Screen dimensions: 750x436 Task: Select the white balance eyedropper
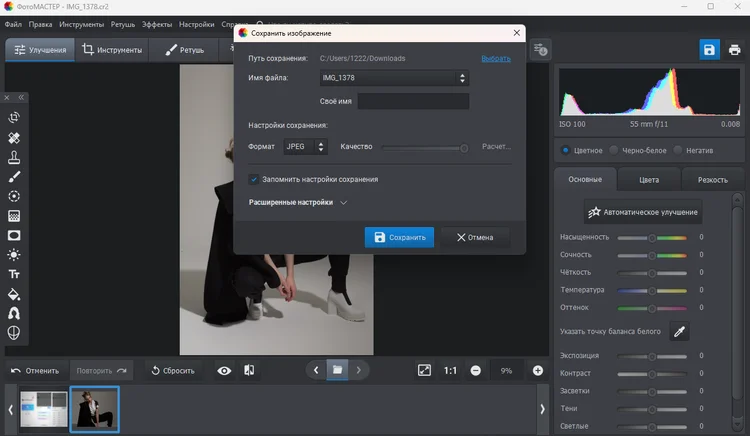coord(679,331)
